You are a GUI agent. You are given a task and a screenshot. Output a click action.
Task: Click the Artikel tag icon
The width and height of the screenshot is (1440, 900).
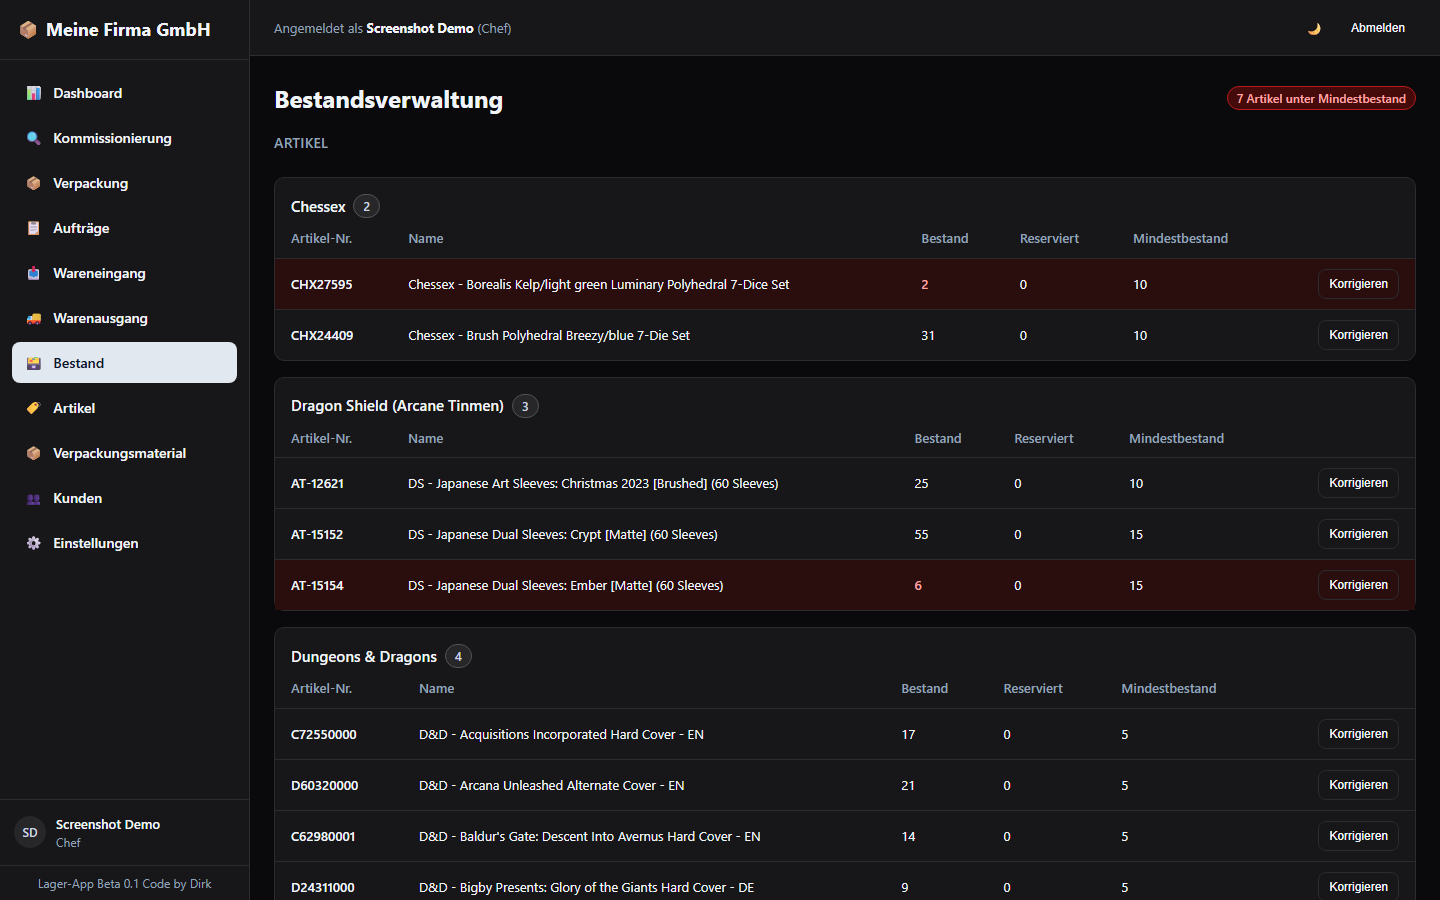pyautogui.click(x=34, y=408)
